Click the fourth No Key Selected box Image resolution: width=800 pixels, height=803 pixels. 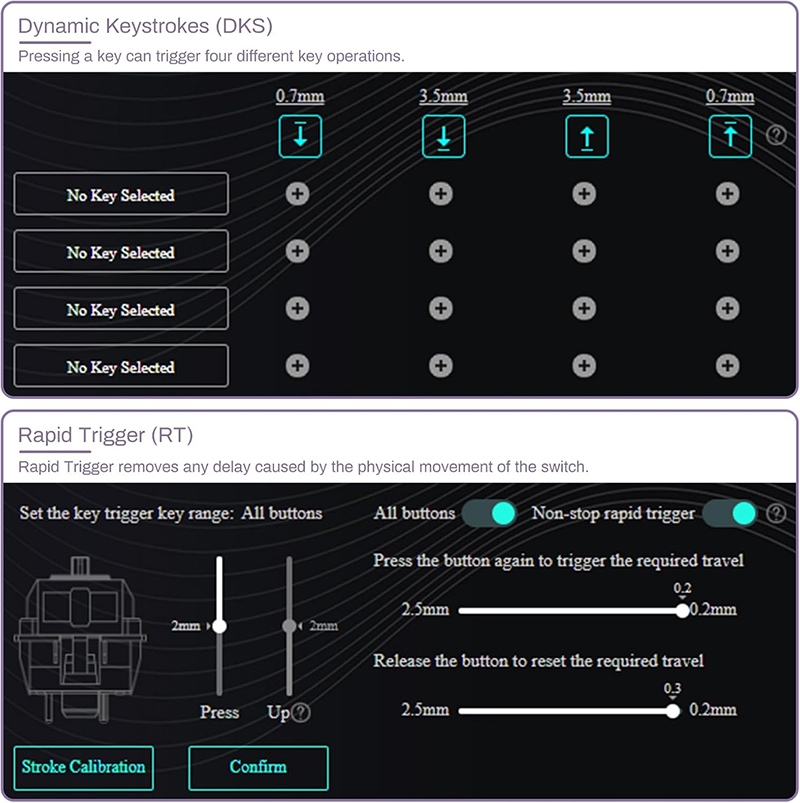(121, 366)
